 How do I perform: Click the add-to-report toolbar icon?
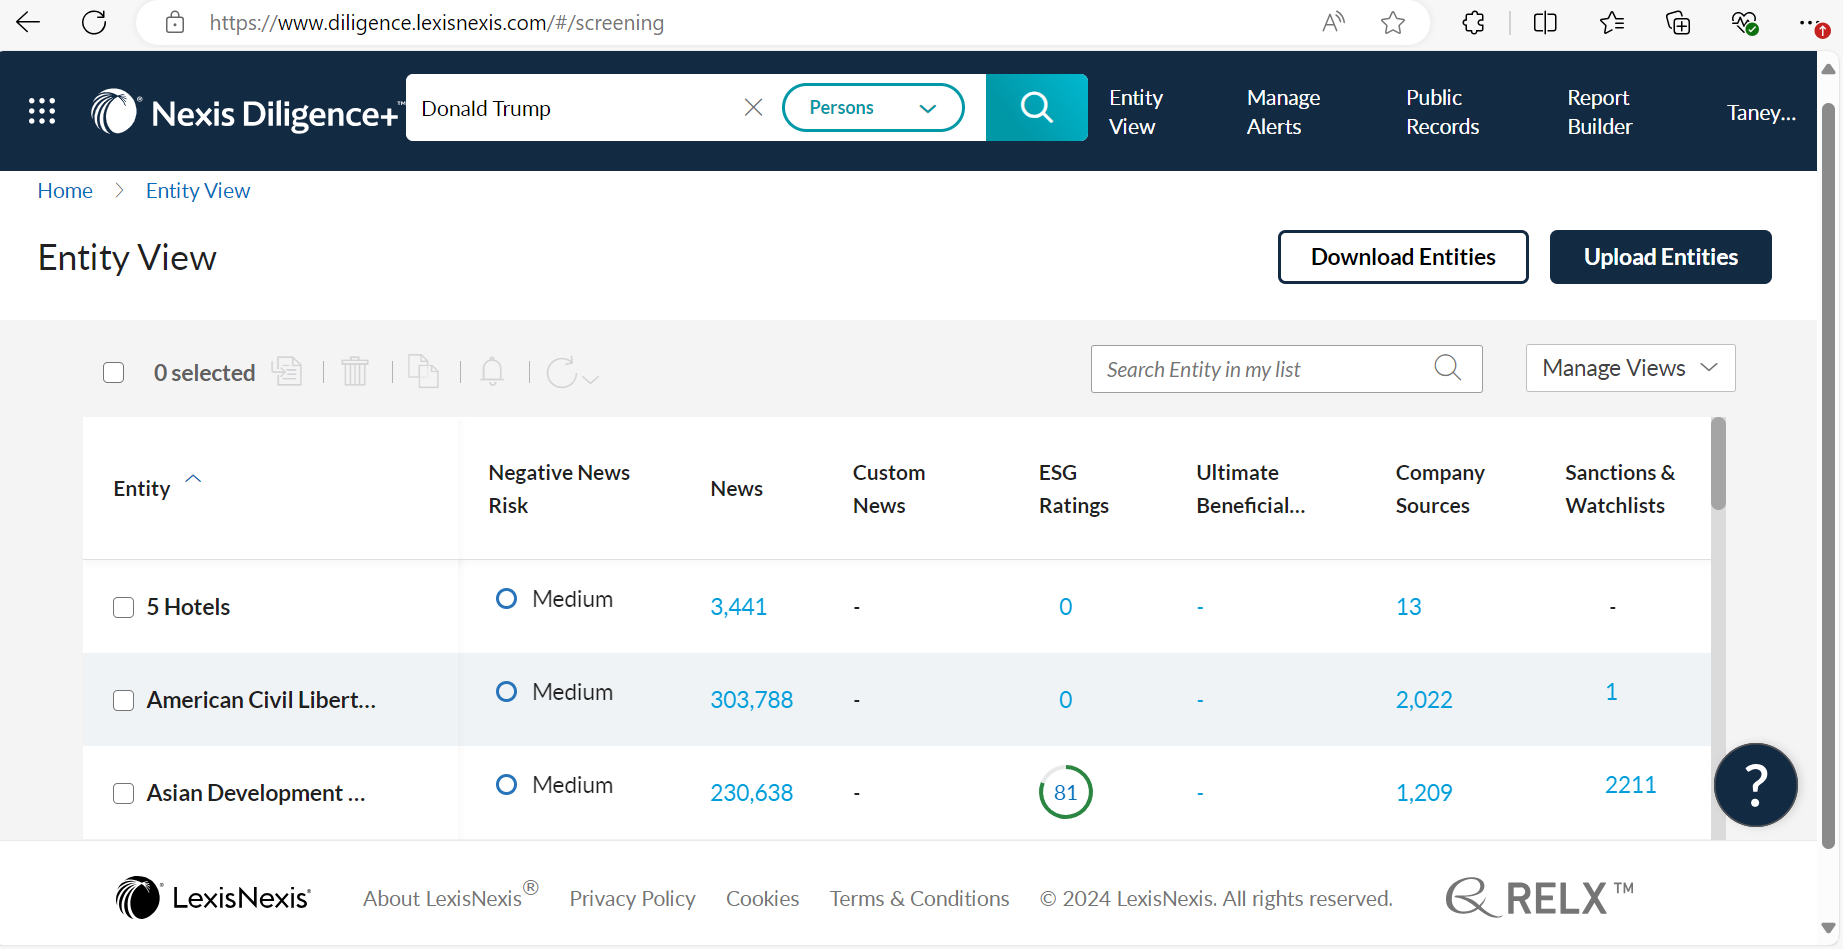tap(287, 371)
